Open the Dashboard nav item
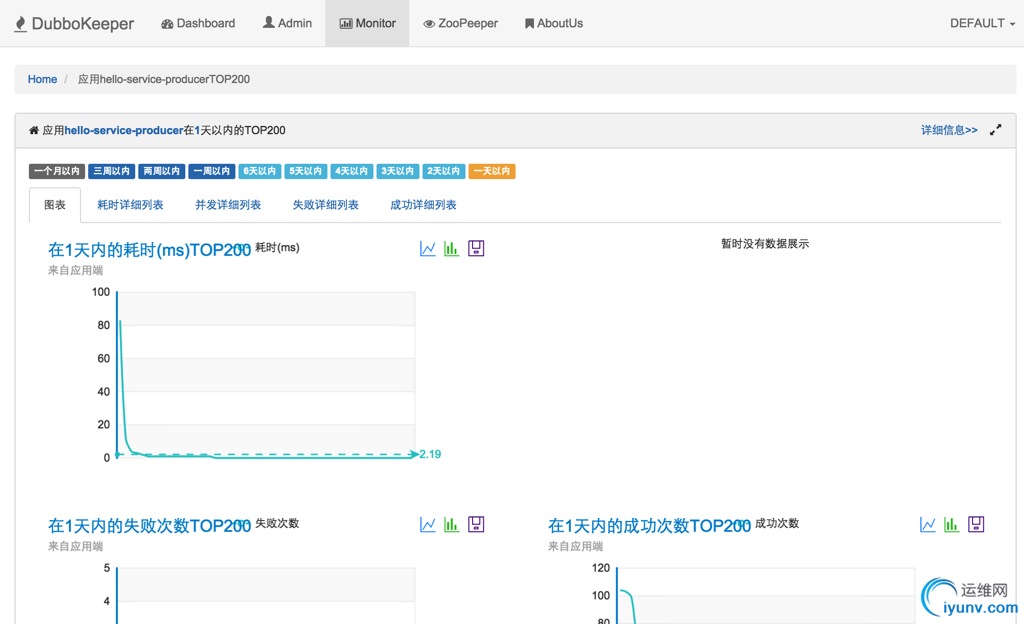This screenshot has height=624, width=1024. (198, 23)
